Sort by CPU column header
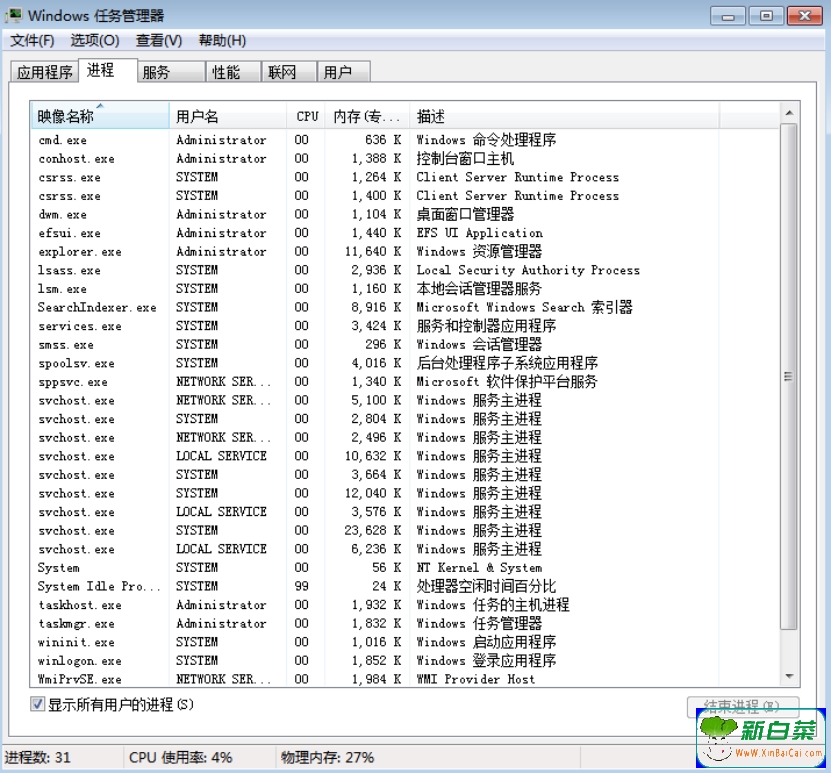This screenshot has height=773, width=831. pyautogui.click(x=306, y=115)
